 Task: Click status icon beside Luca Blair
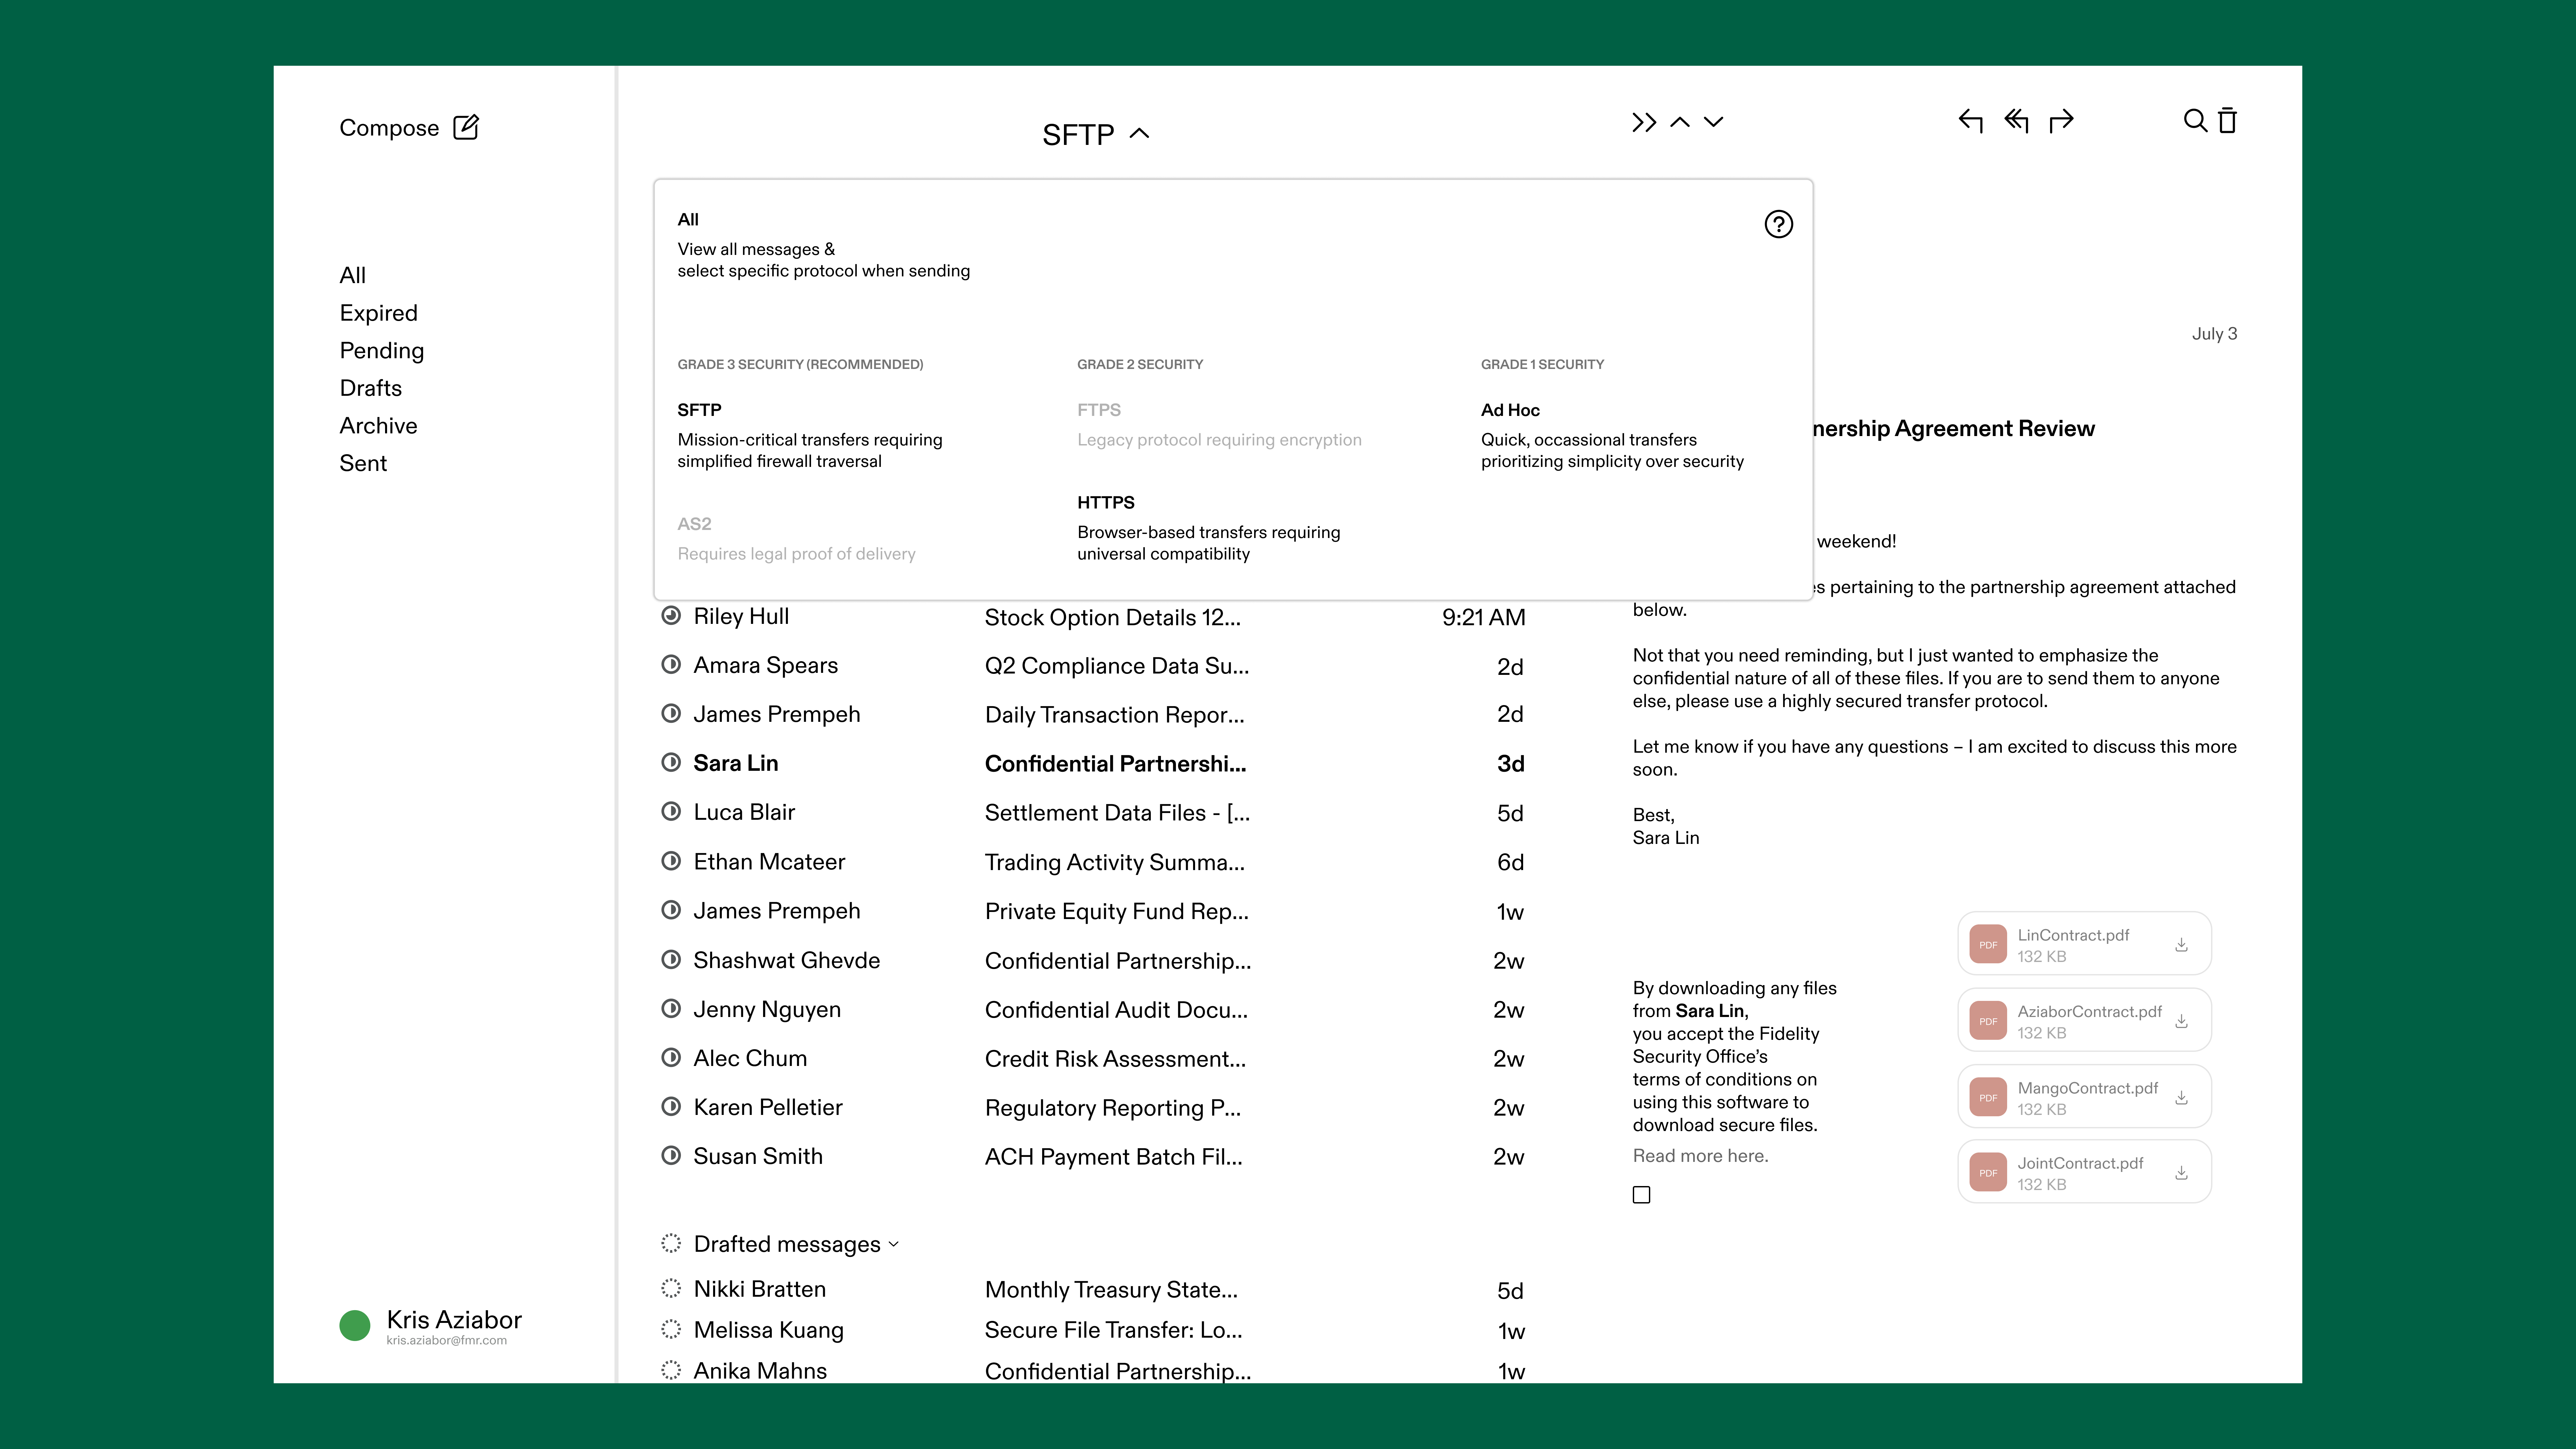click(x=671, y=812)
